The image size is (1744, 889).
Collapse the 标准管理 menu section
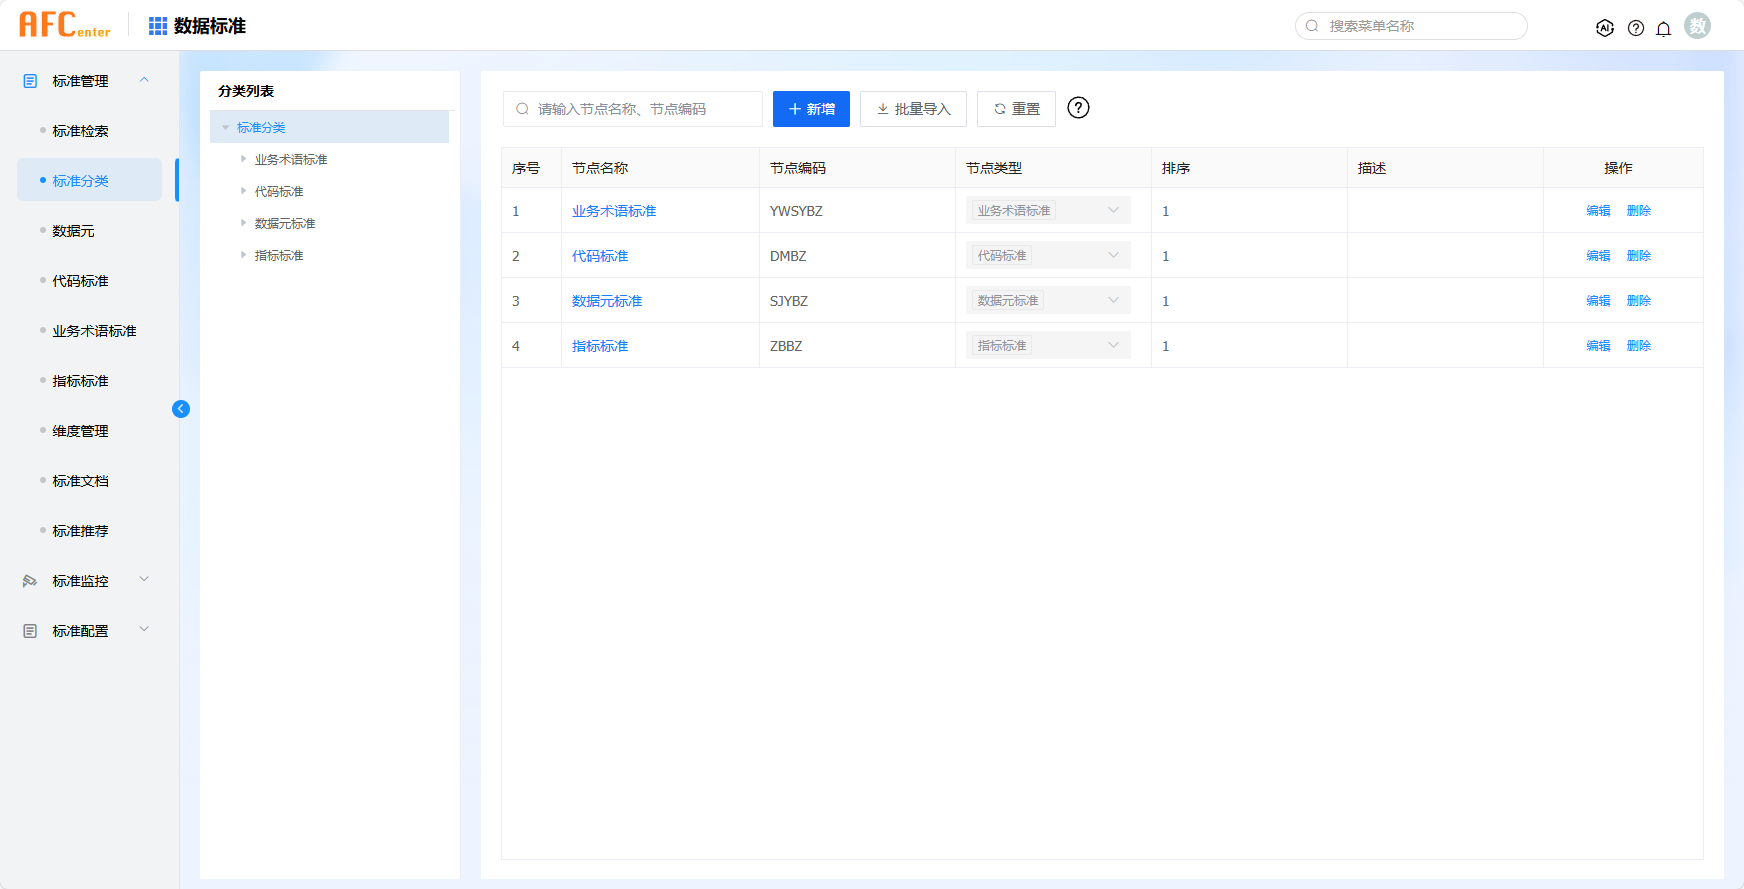(x=144, y=80)
